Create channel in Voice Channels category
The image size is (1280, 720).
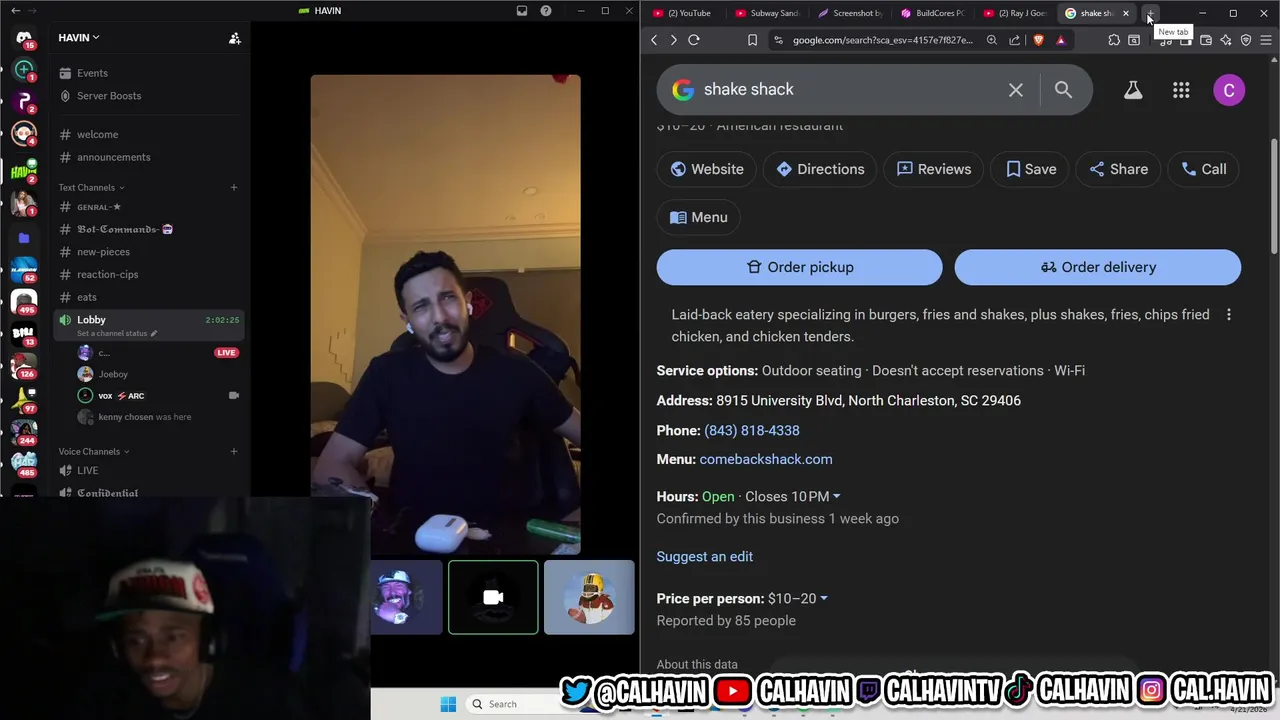coord(234,451)
